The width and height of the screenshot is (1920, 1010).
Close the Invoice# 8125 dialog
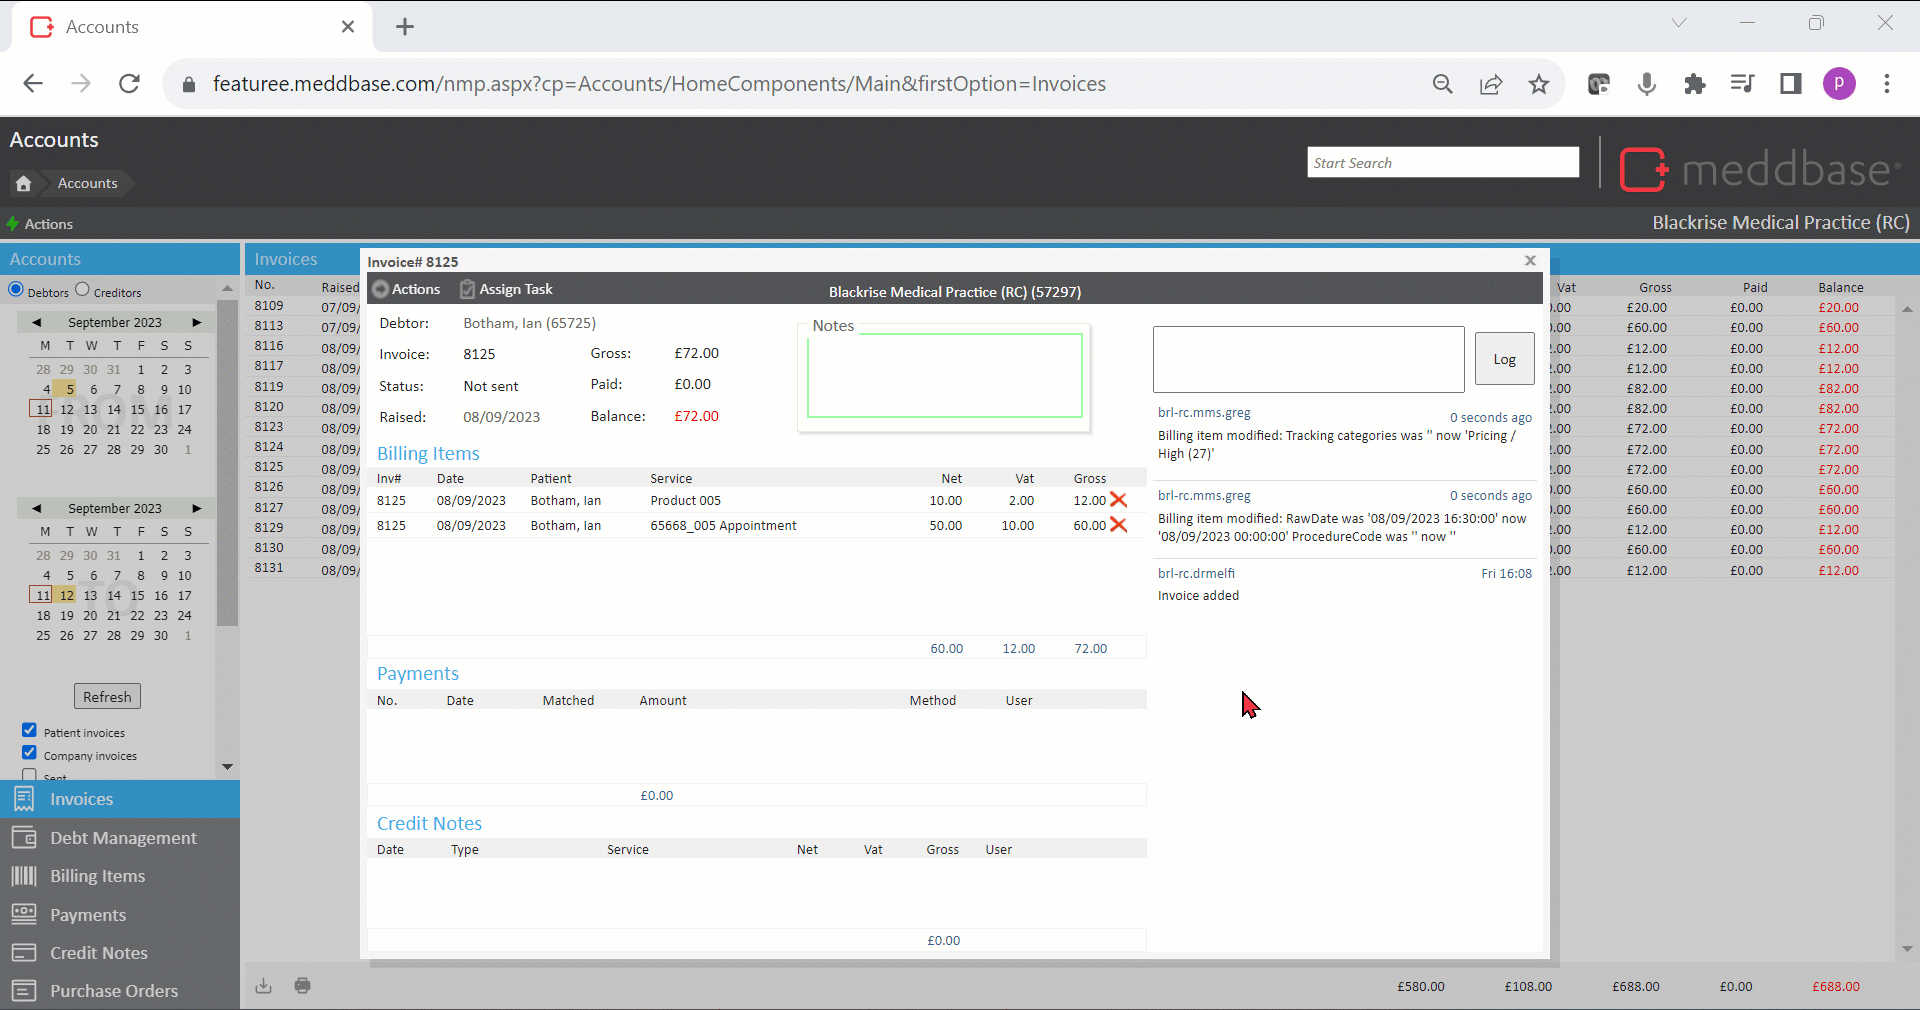click(x=1530, y=261)
